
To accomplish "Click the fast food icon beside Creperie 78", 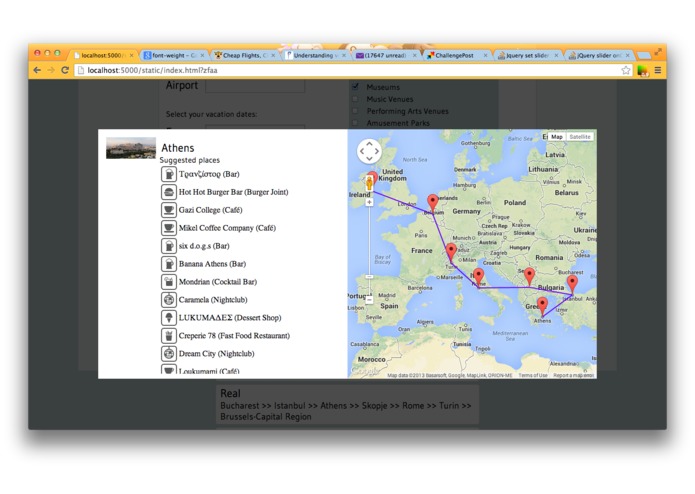I will 168,335.
